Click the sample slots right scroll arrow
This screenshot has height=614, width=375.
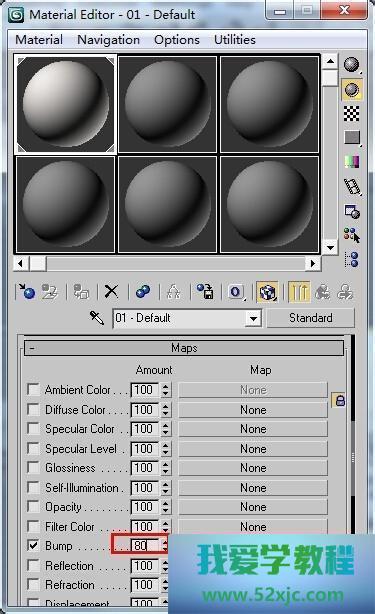tap(313, 264)
